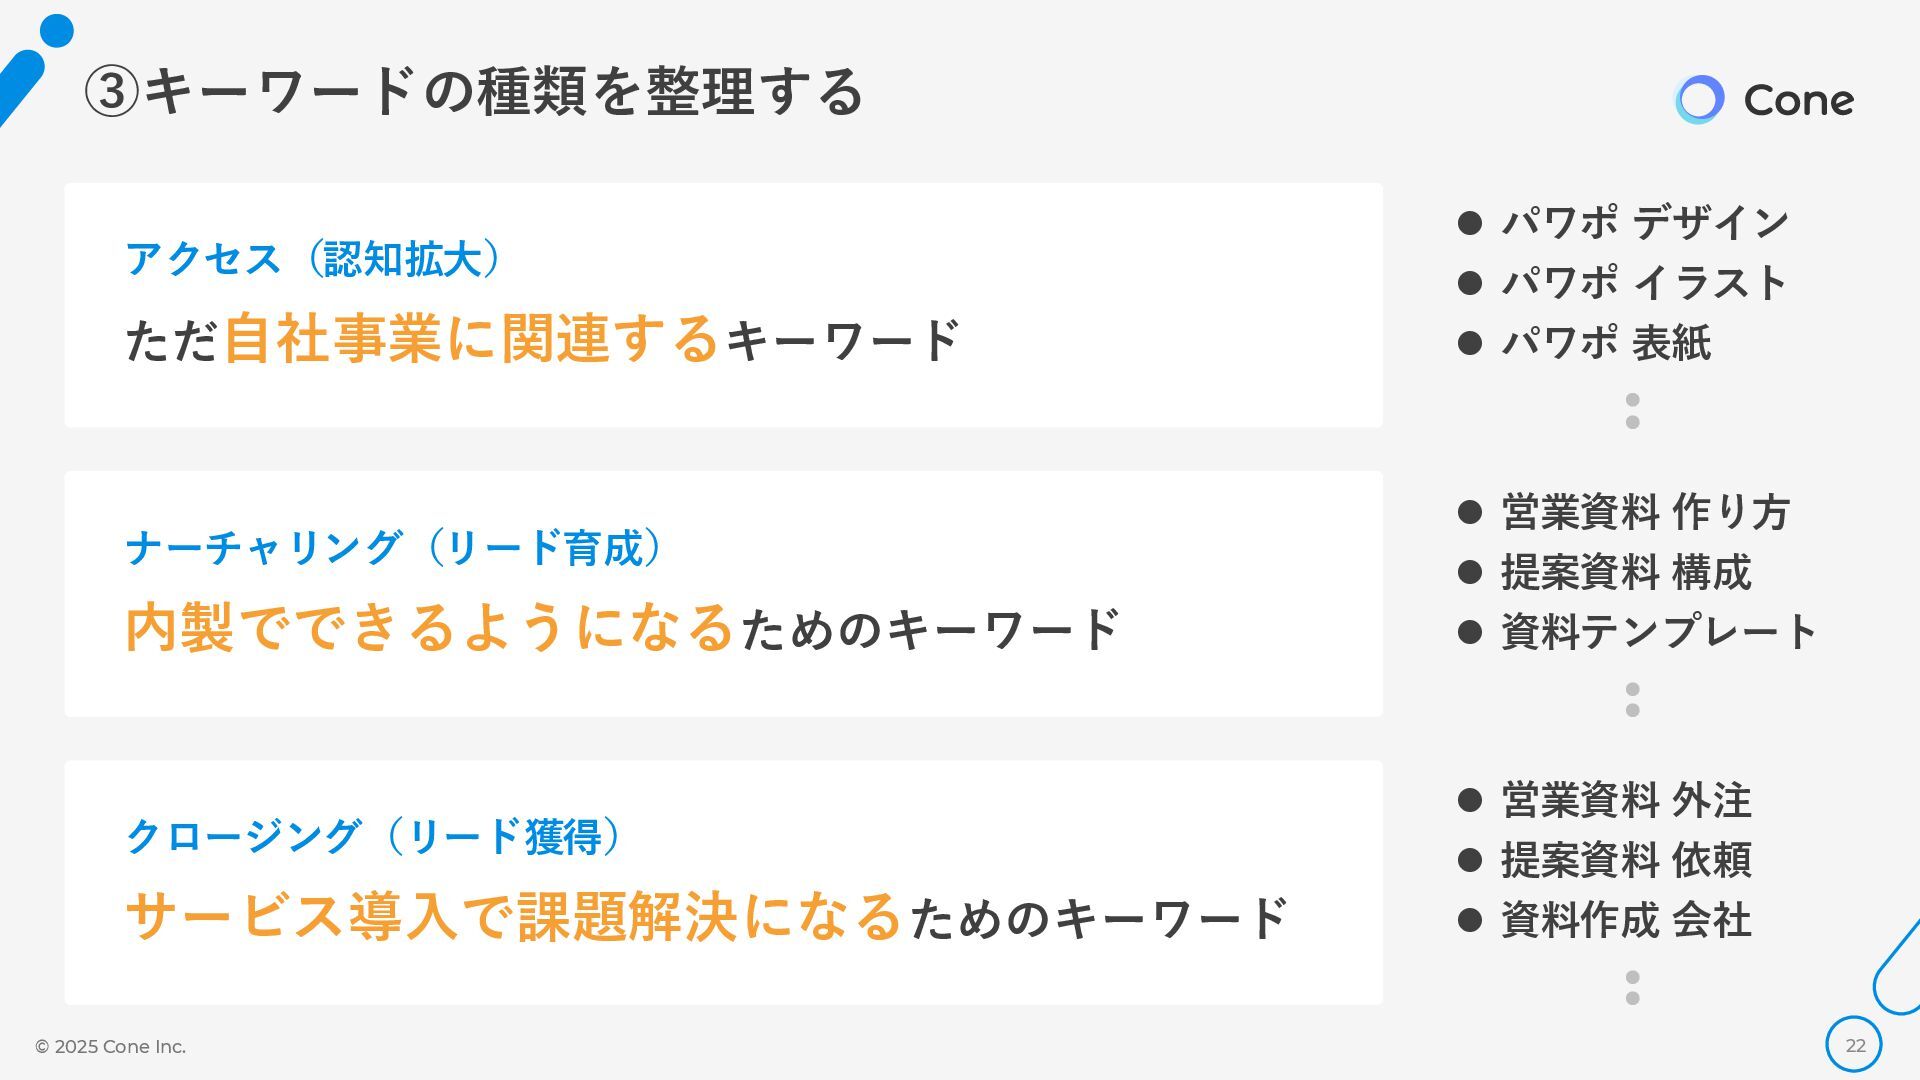Viewport: 1920px width, 1080px height.
Task: Select the slide title ③キーワードの種類を整理する
Action: (473, 92)
